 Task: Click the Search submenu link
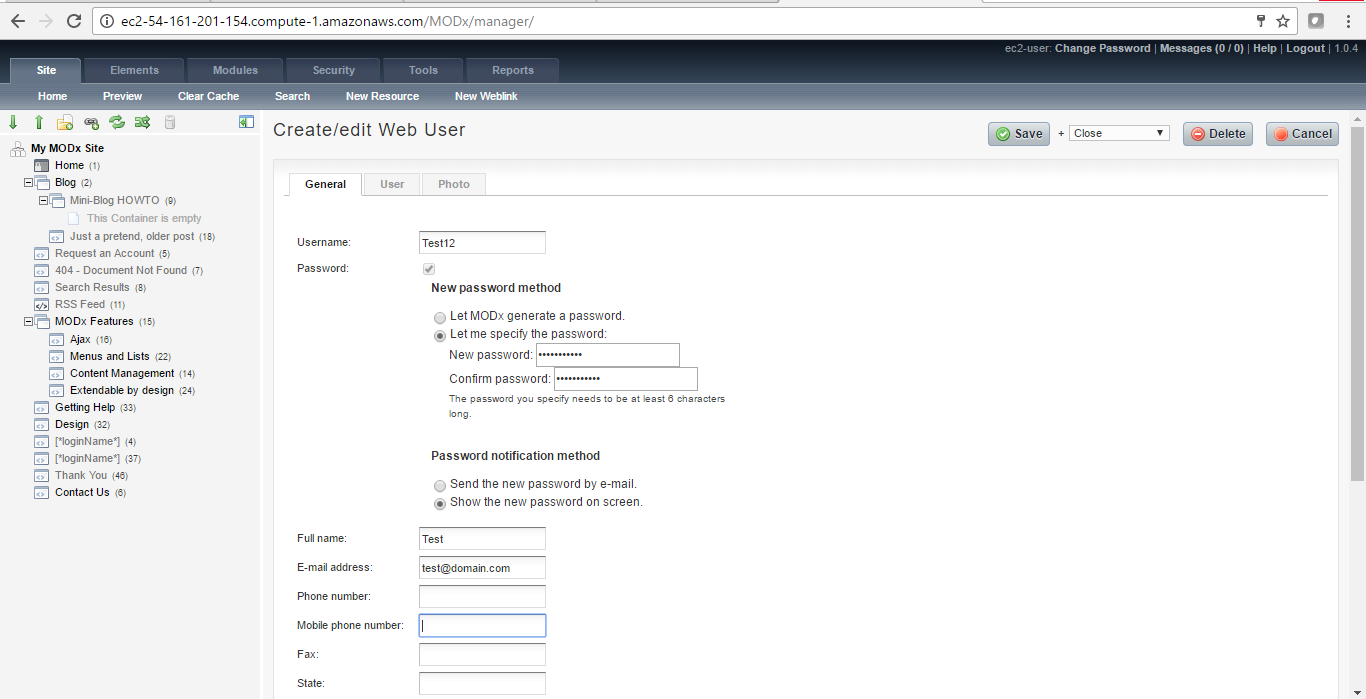tap(292, 96)
